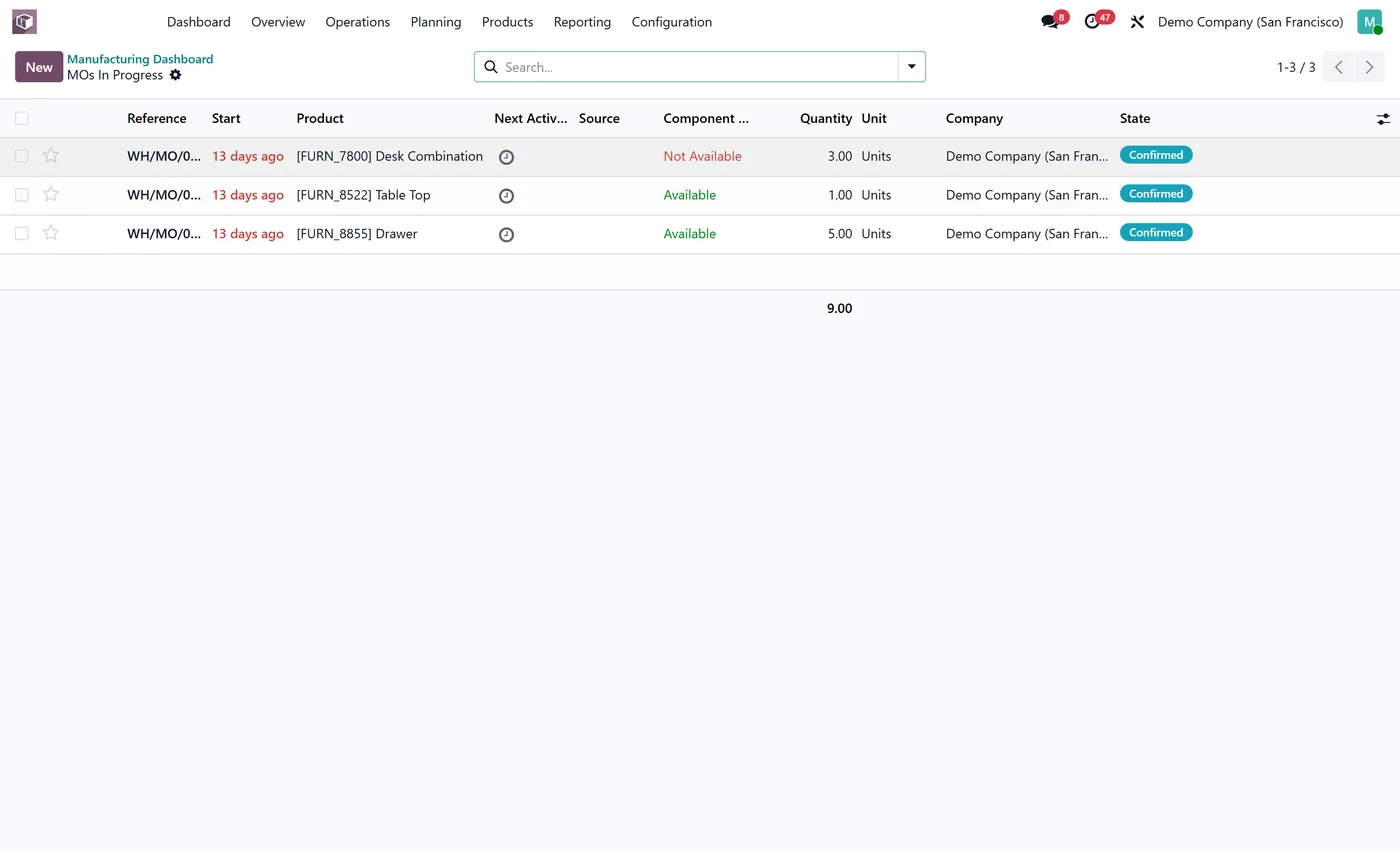The width and height of the screenshot is (1400, 851).
Task: Open the Configuration menu
Action: [672, 22]
